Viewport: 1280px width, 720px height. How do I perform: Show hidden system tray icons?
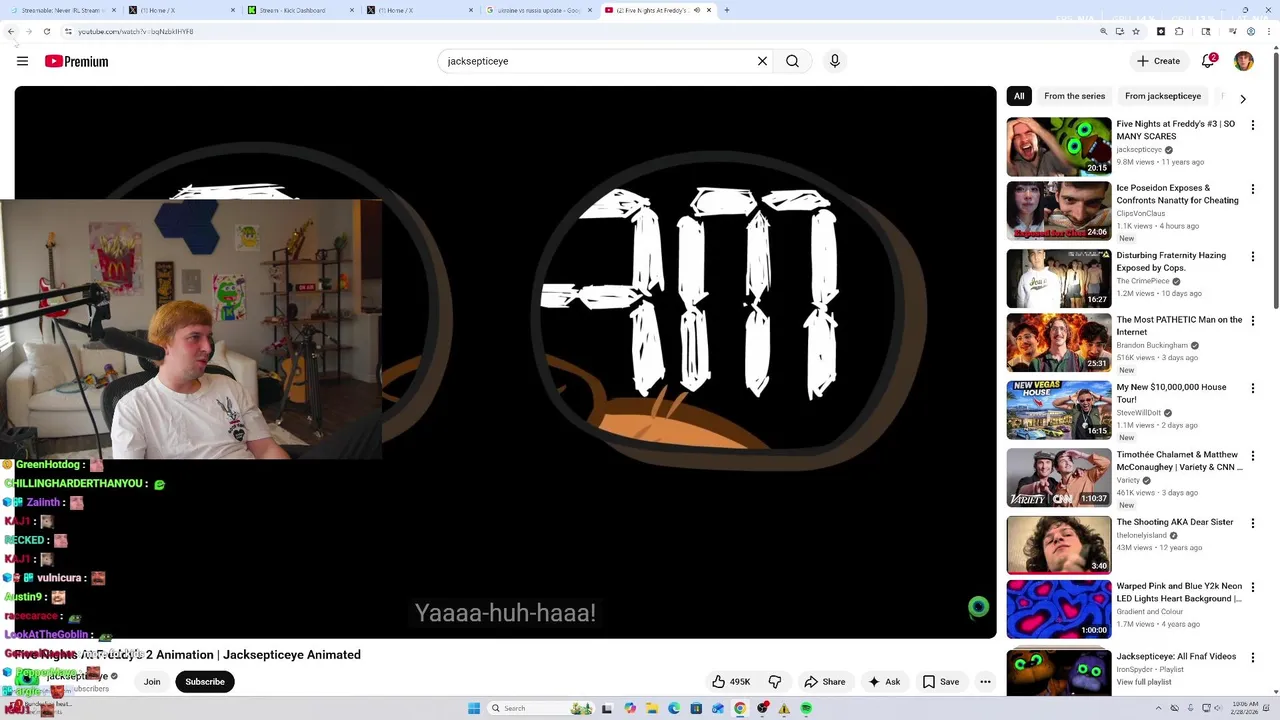click(x=1161, y=708)
